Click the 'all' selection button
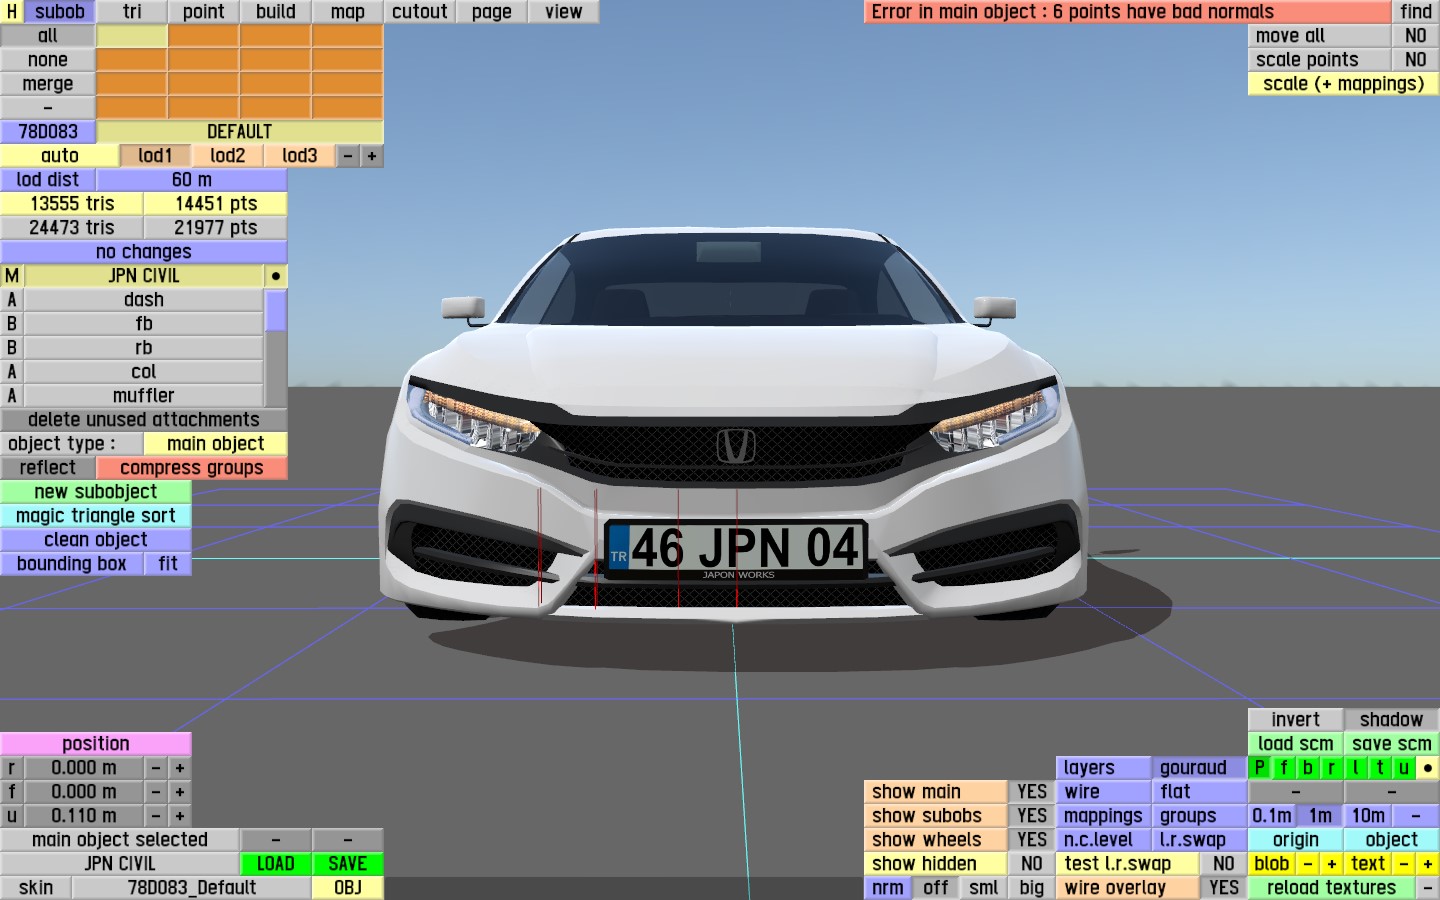The height and width of the screenshot is (900, 1440). click(x=48, y=36)
